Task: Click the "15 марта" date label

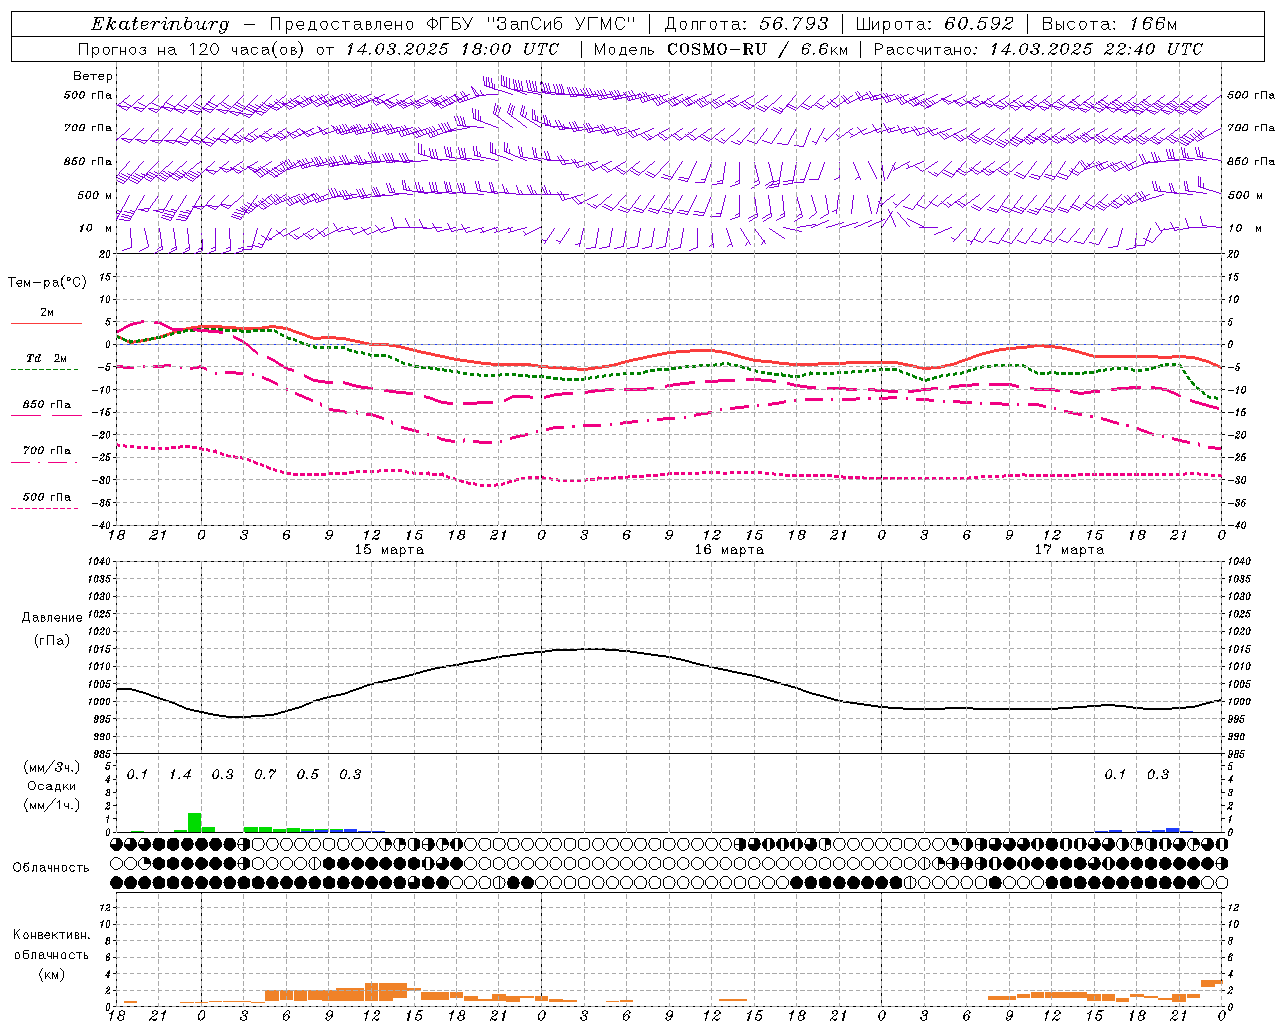Action: pos(389,550)
